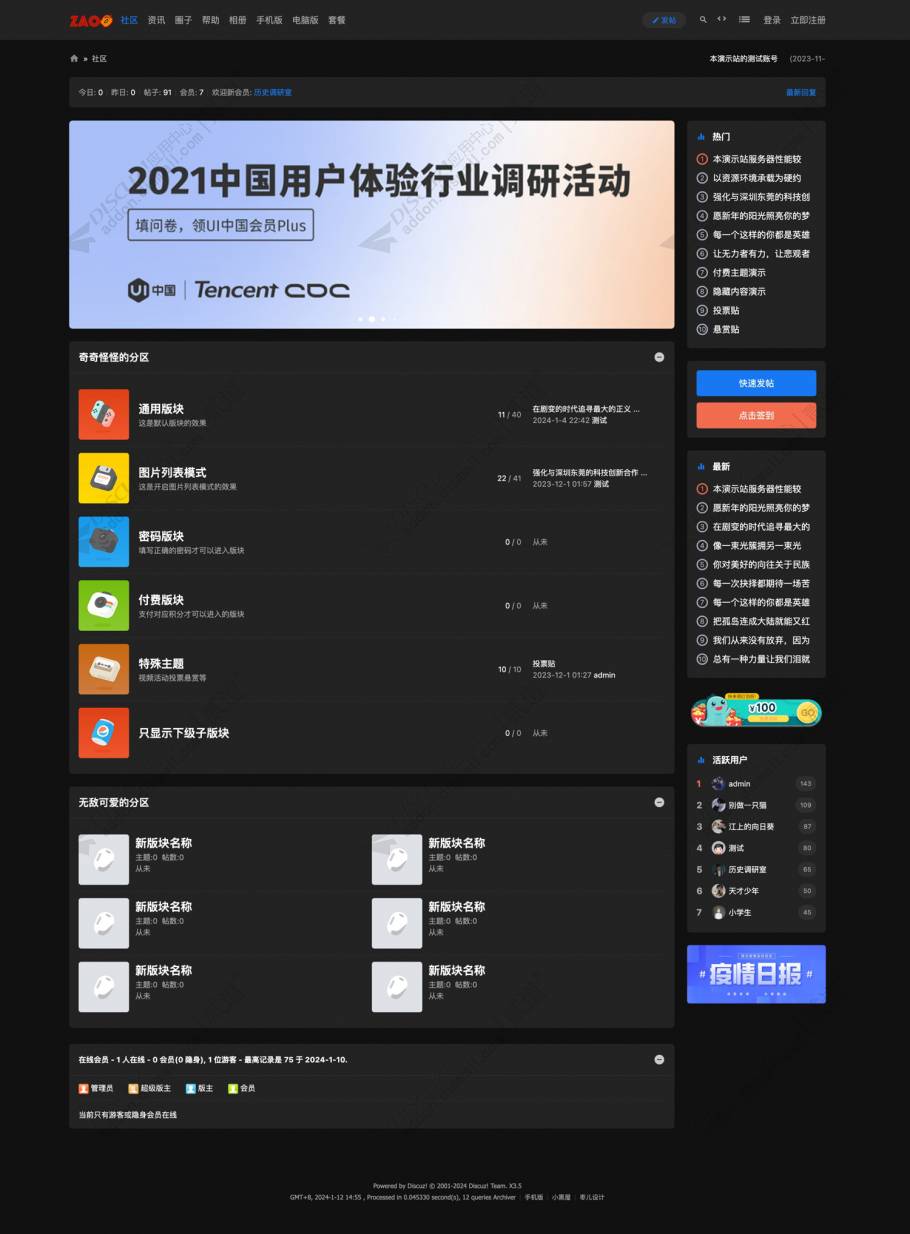Open the list menu icon in header
Image resolution: width=910 pixels, height=1234 pixels.
744,19
